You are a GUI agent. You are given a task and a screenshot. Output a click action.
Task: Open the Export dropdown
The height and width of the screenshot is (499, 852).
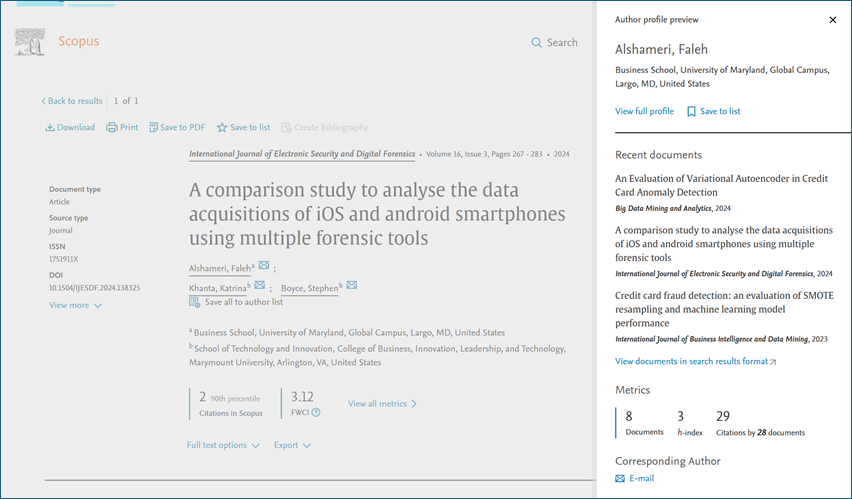click(292, 445)
